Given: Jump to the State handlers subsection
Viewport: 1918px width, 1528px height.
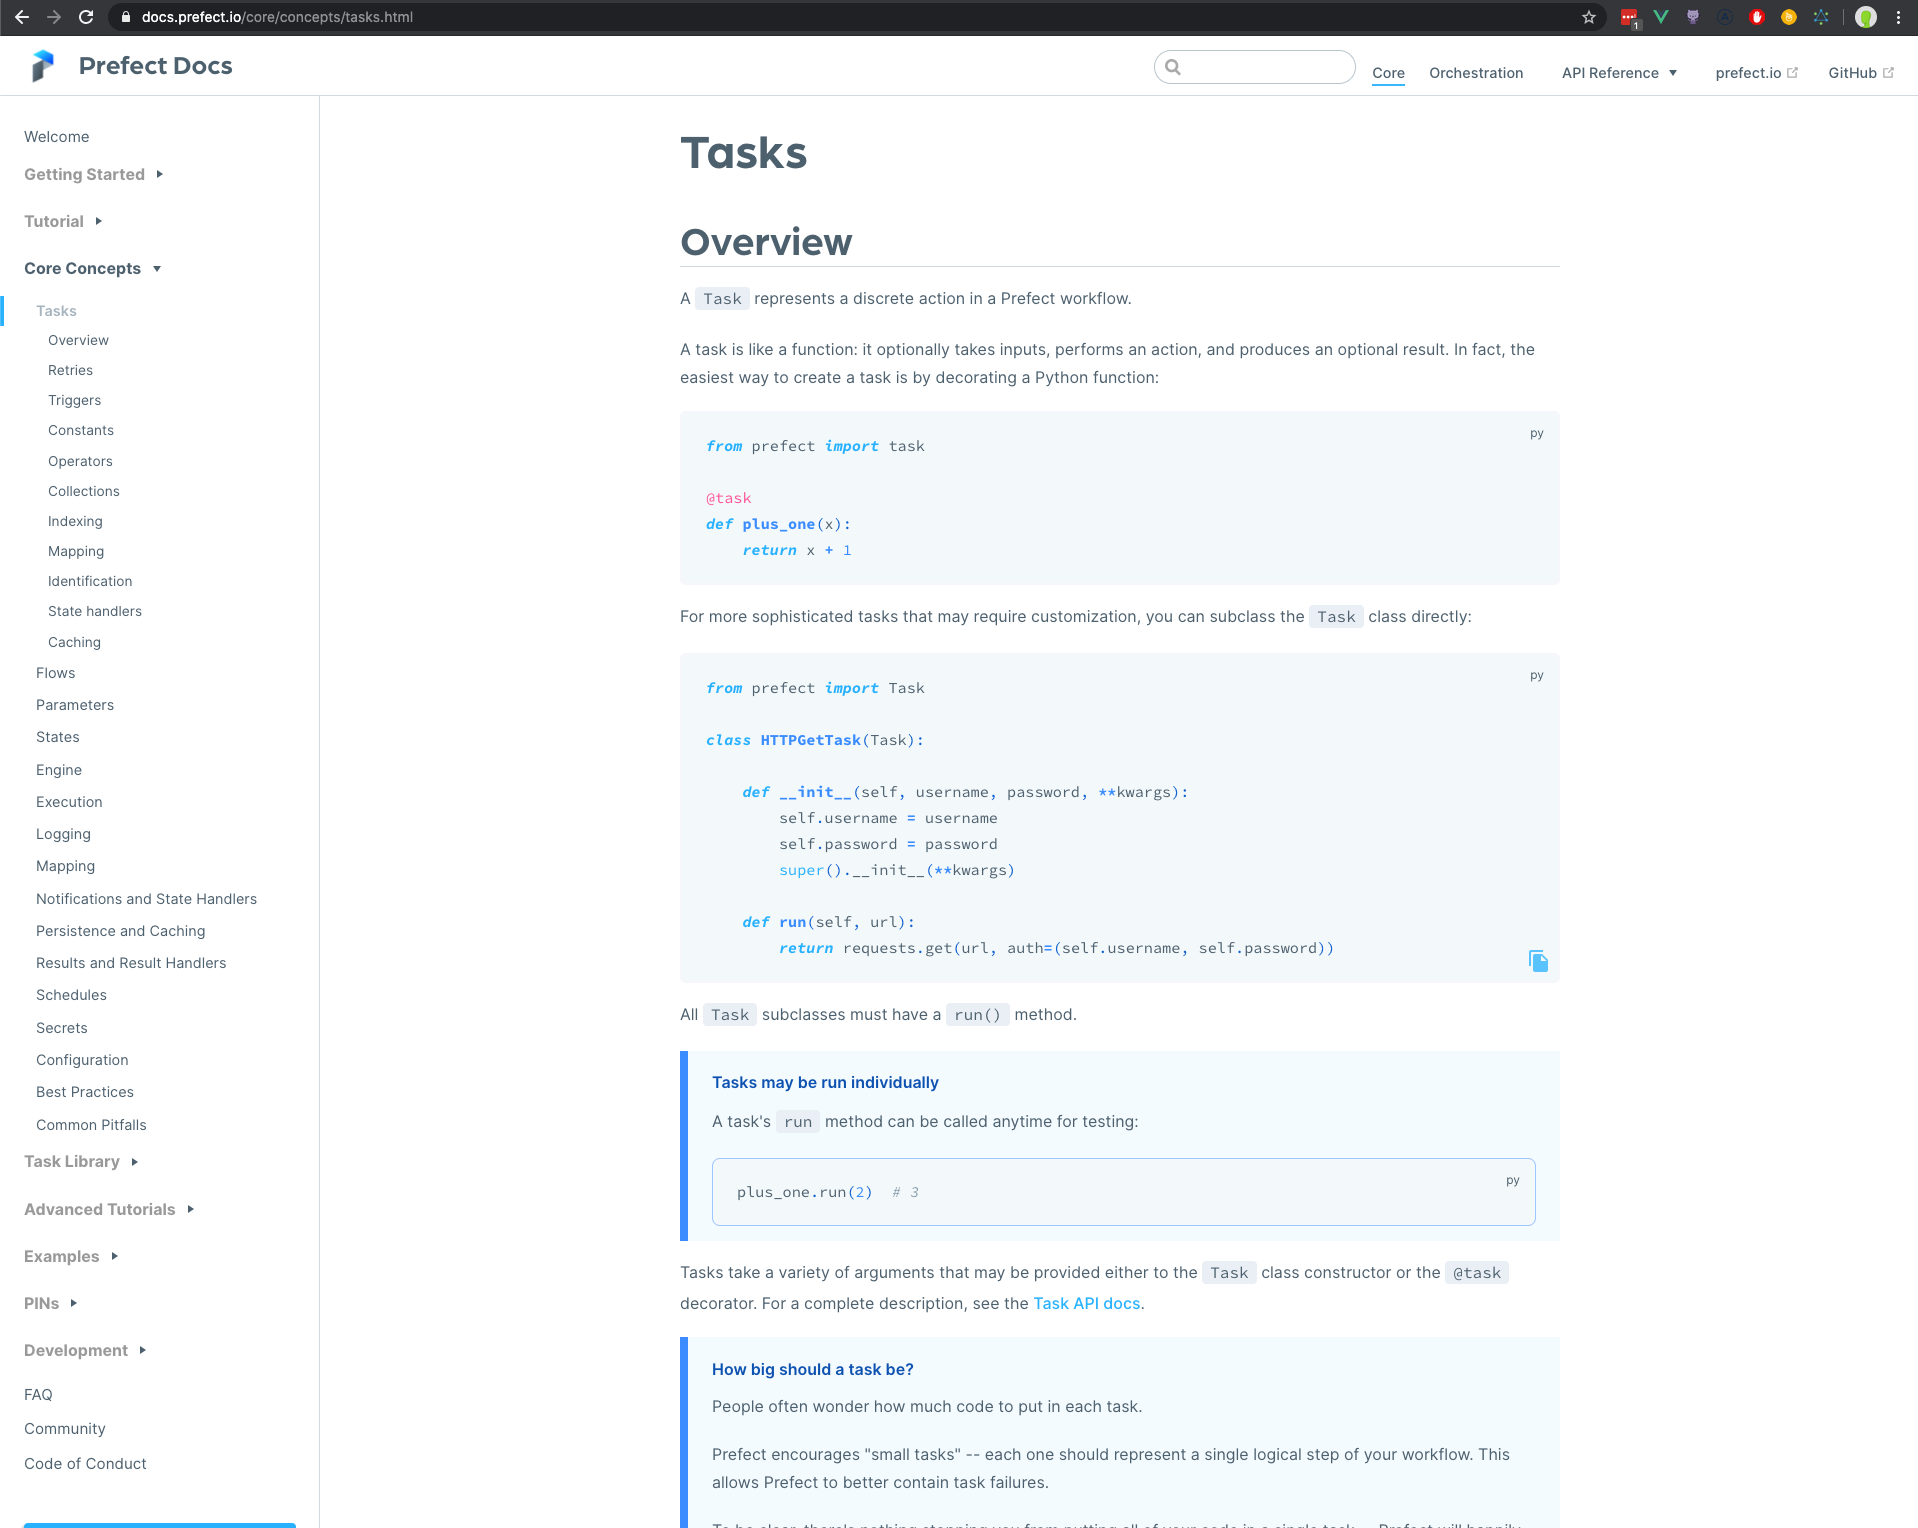Looking at the screenshot, I should pos(95,611).
